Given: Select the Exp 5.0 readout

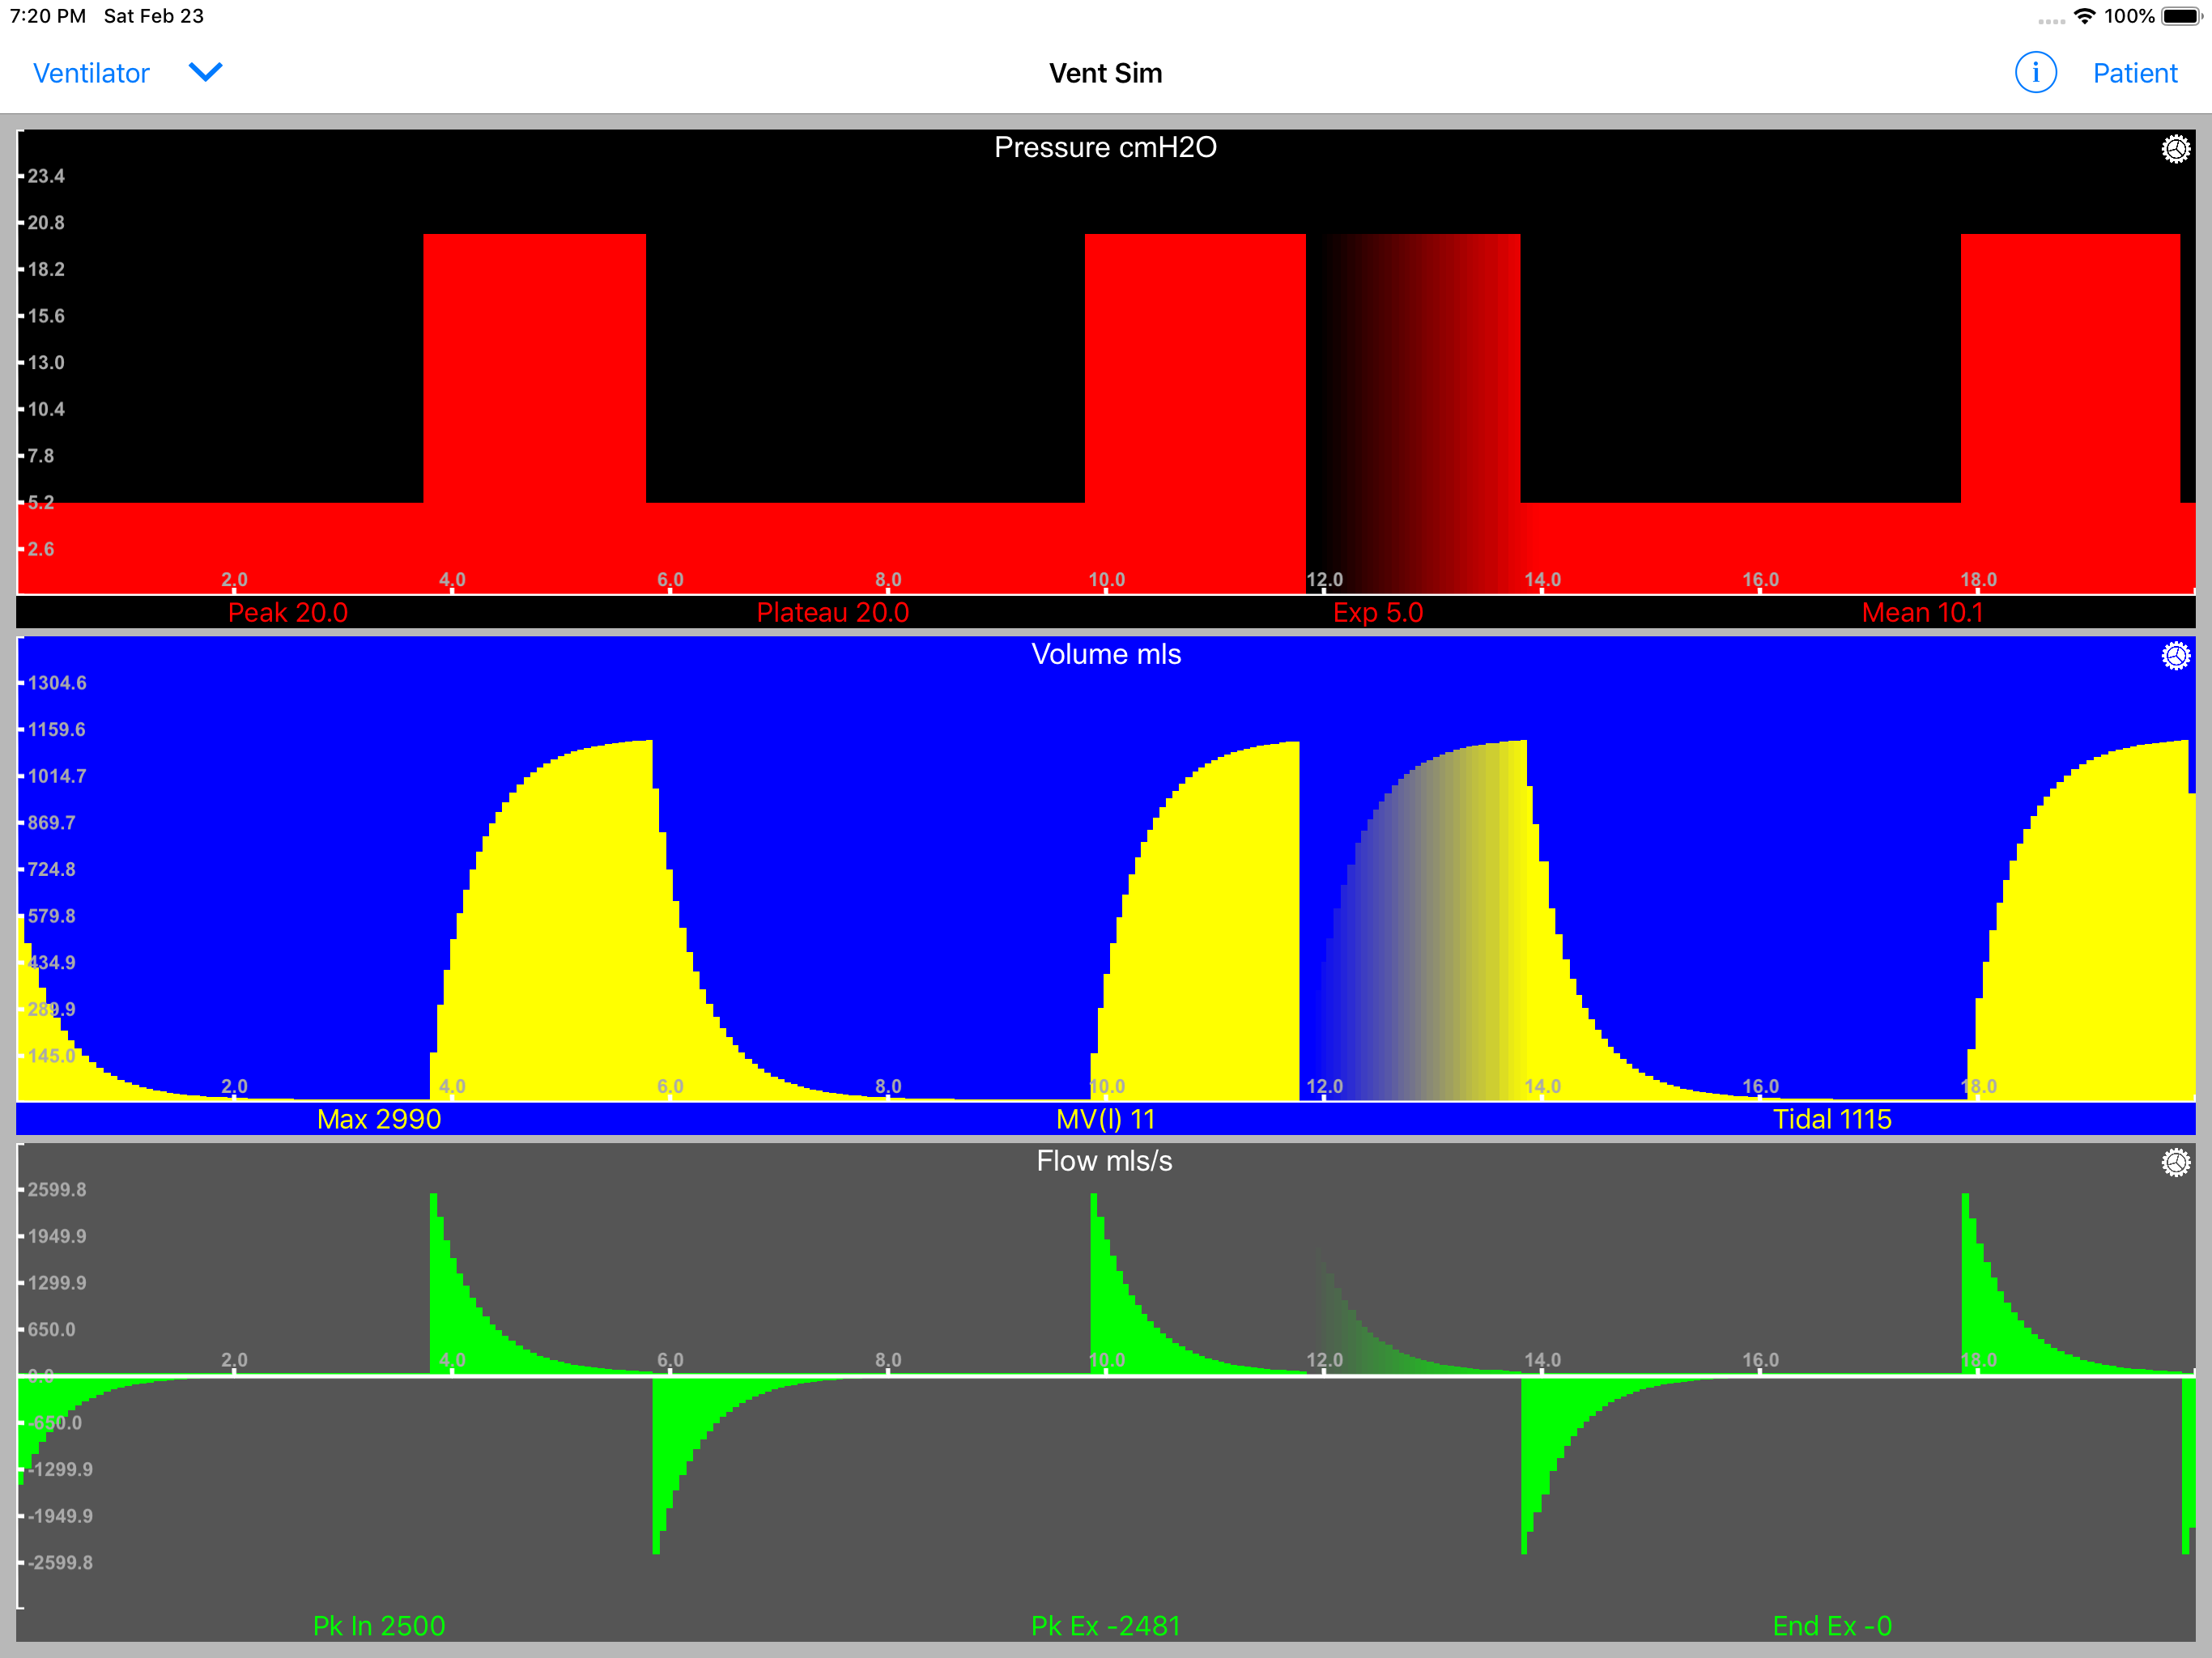Looking at the screenshot, I should [x=1377, y=612].
